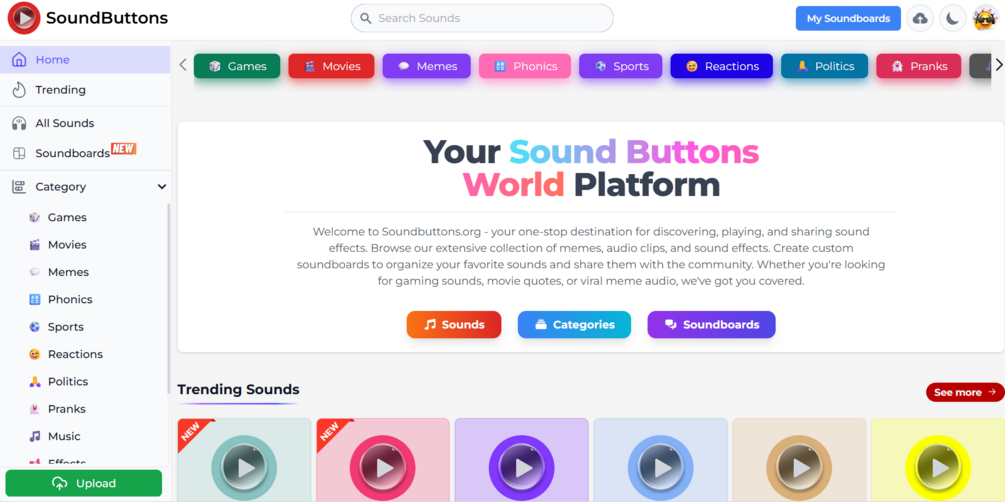1005x502 pixels.
Task: Click the Category icon in sidebar
Action: [19, 187]
